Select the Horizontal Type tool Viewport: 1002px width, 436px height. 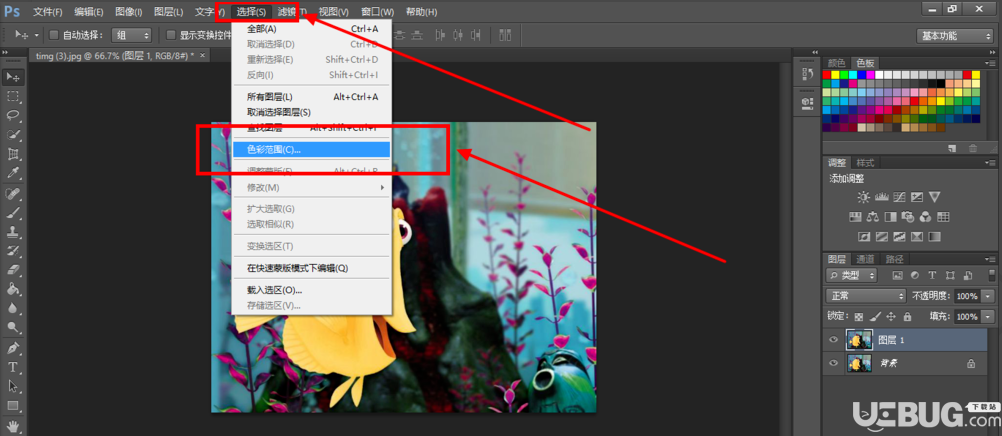pos(13,368)
